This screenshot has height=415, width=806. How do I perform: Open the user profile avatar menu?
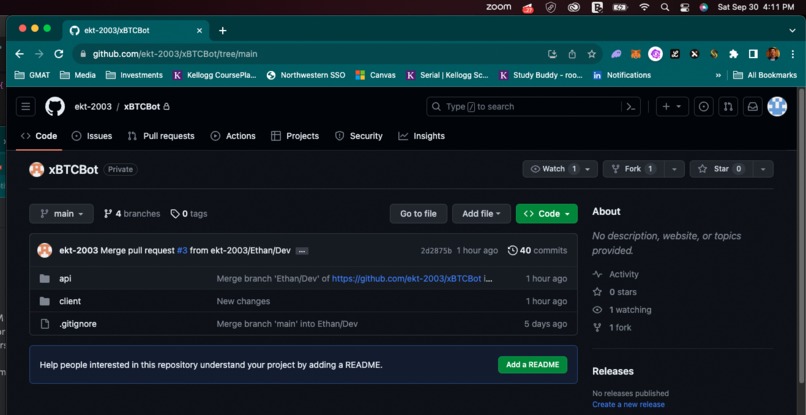click(x=777, y=106)
